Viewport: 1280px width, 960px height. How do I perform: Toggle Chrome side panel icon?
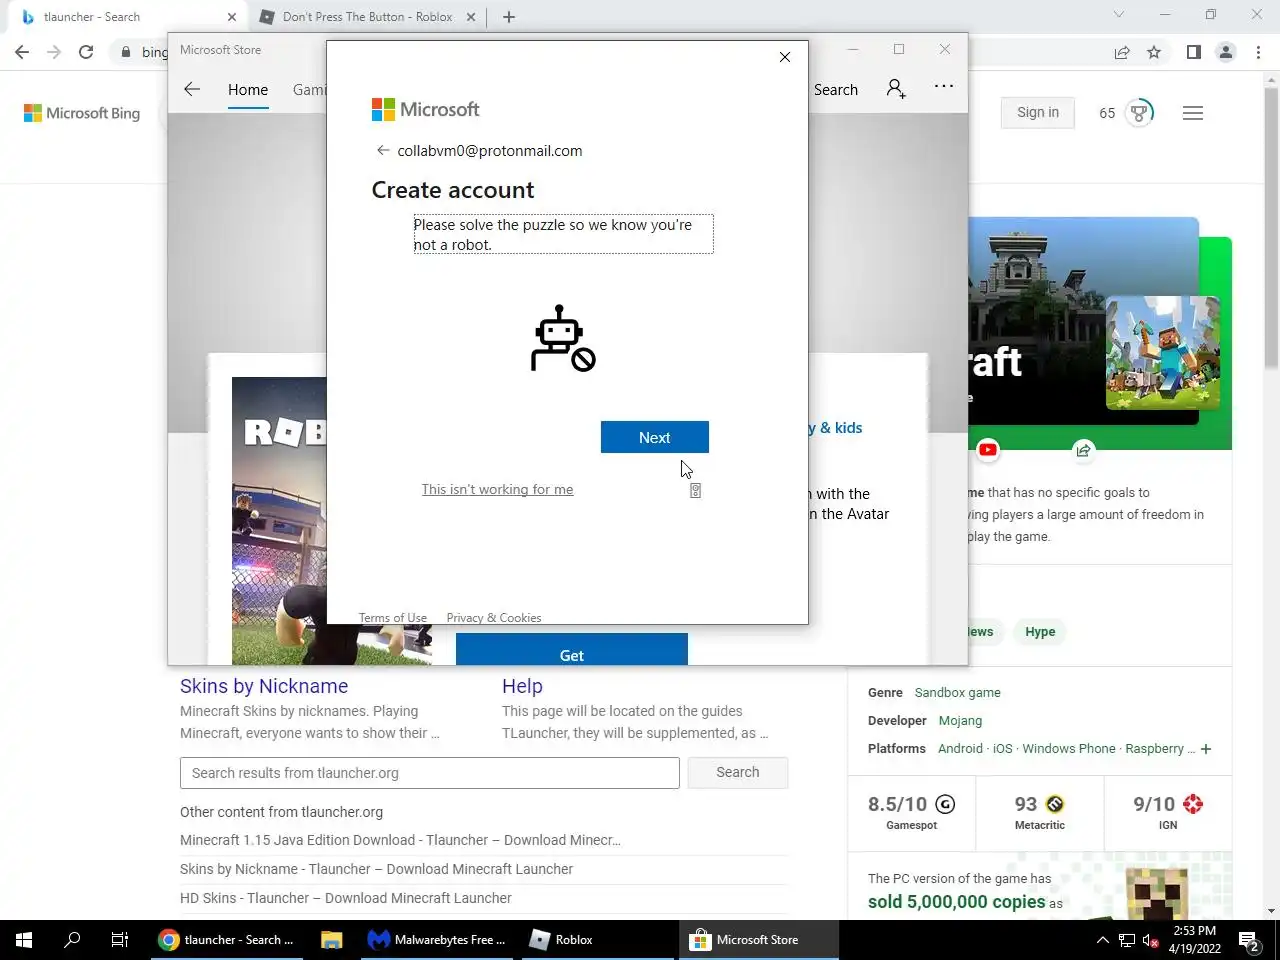[1193, 52]
